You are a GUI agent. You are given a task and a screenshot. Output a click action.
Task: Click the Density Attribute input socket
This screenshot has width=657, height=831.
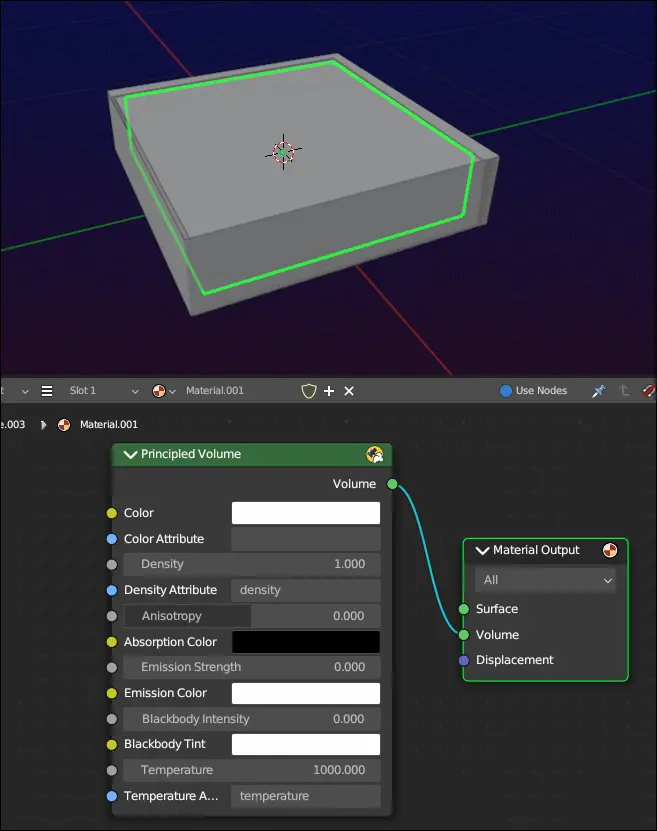111,590
